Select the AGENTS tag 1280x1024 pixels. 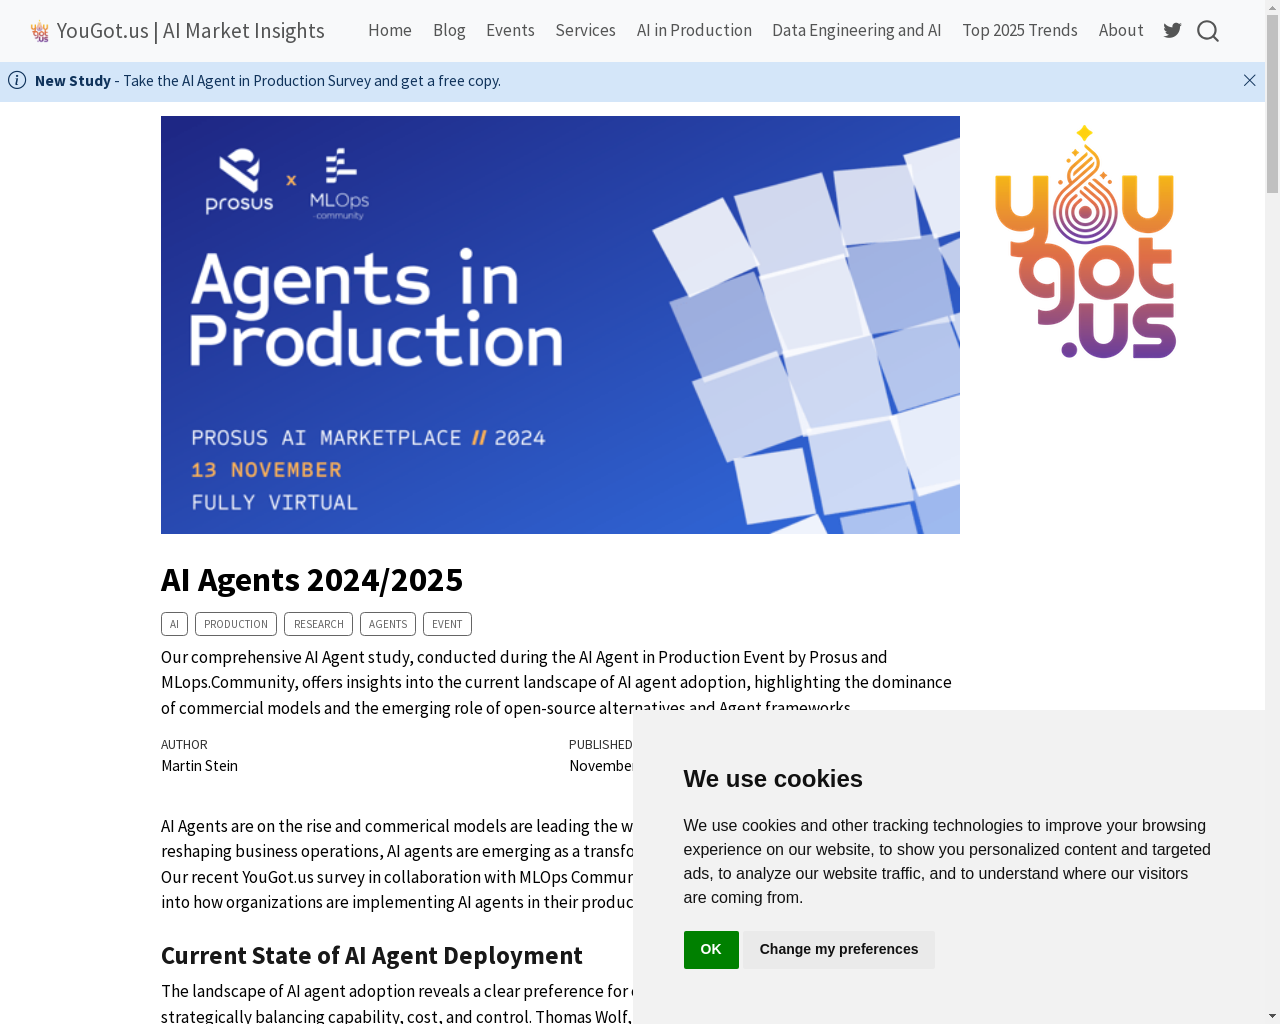click(x=388, y=624)
